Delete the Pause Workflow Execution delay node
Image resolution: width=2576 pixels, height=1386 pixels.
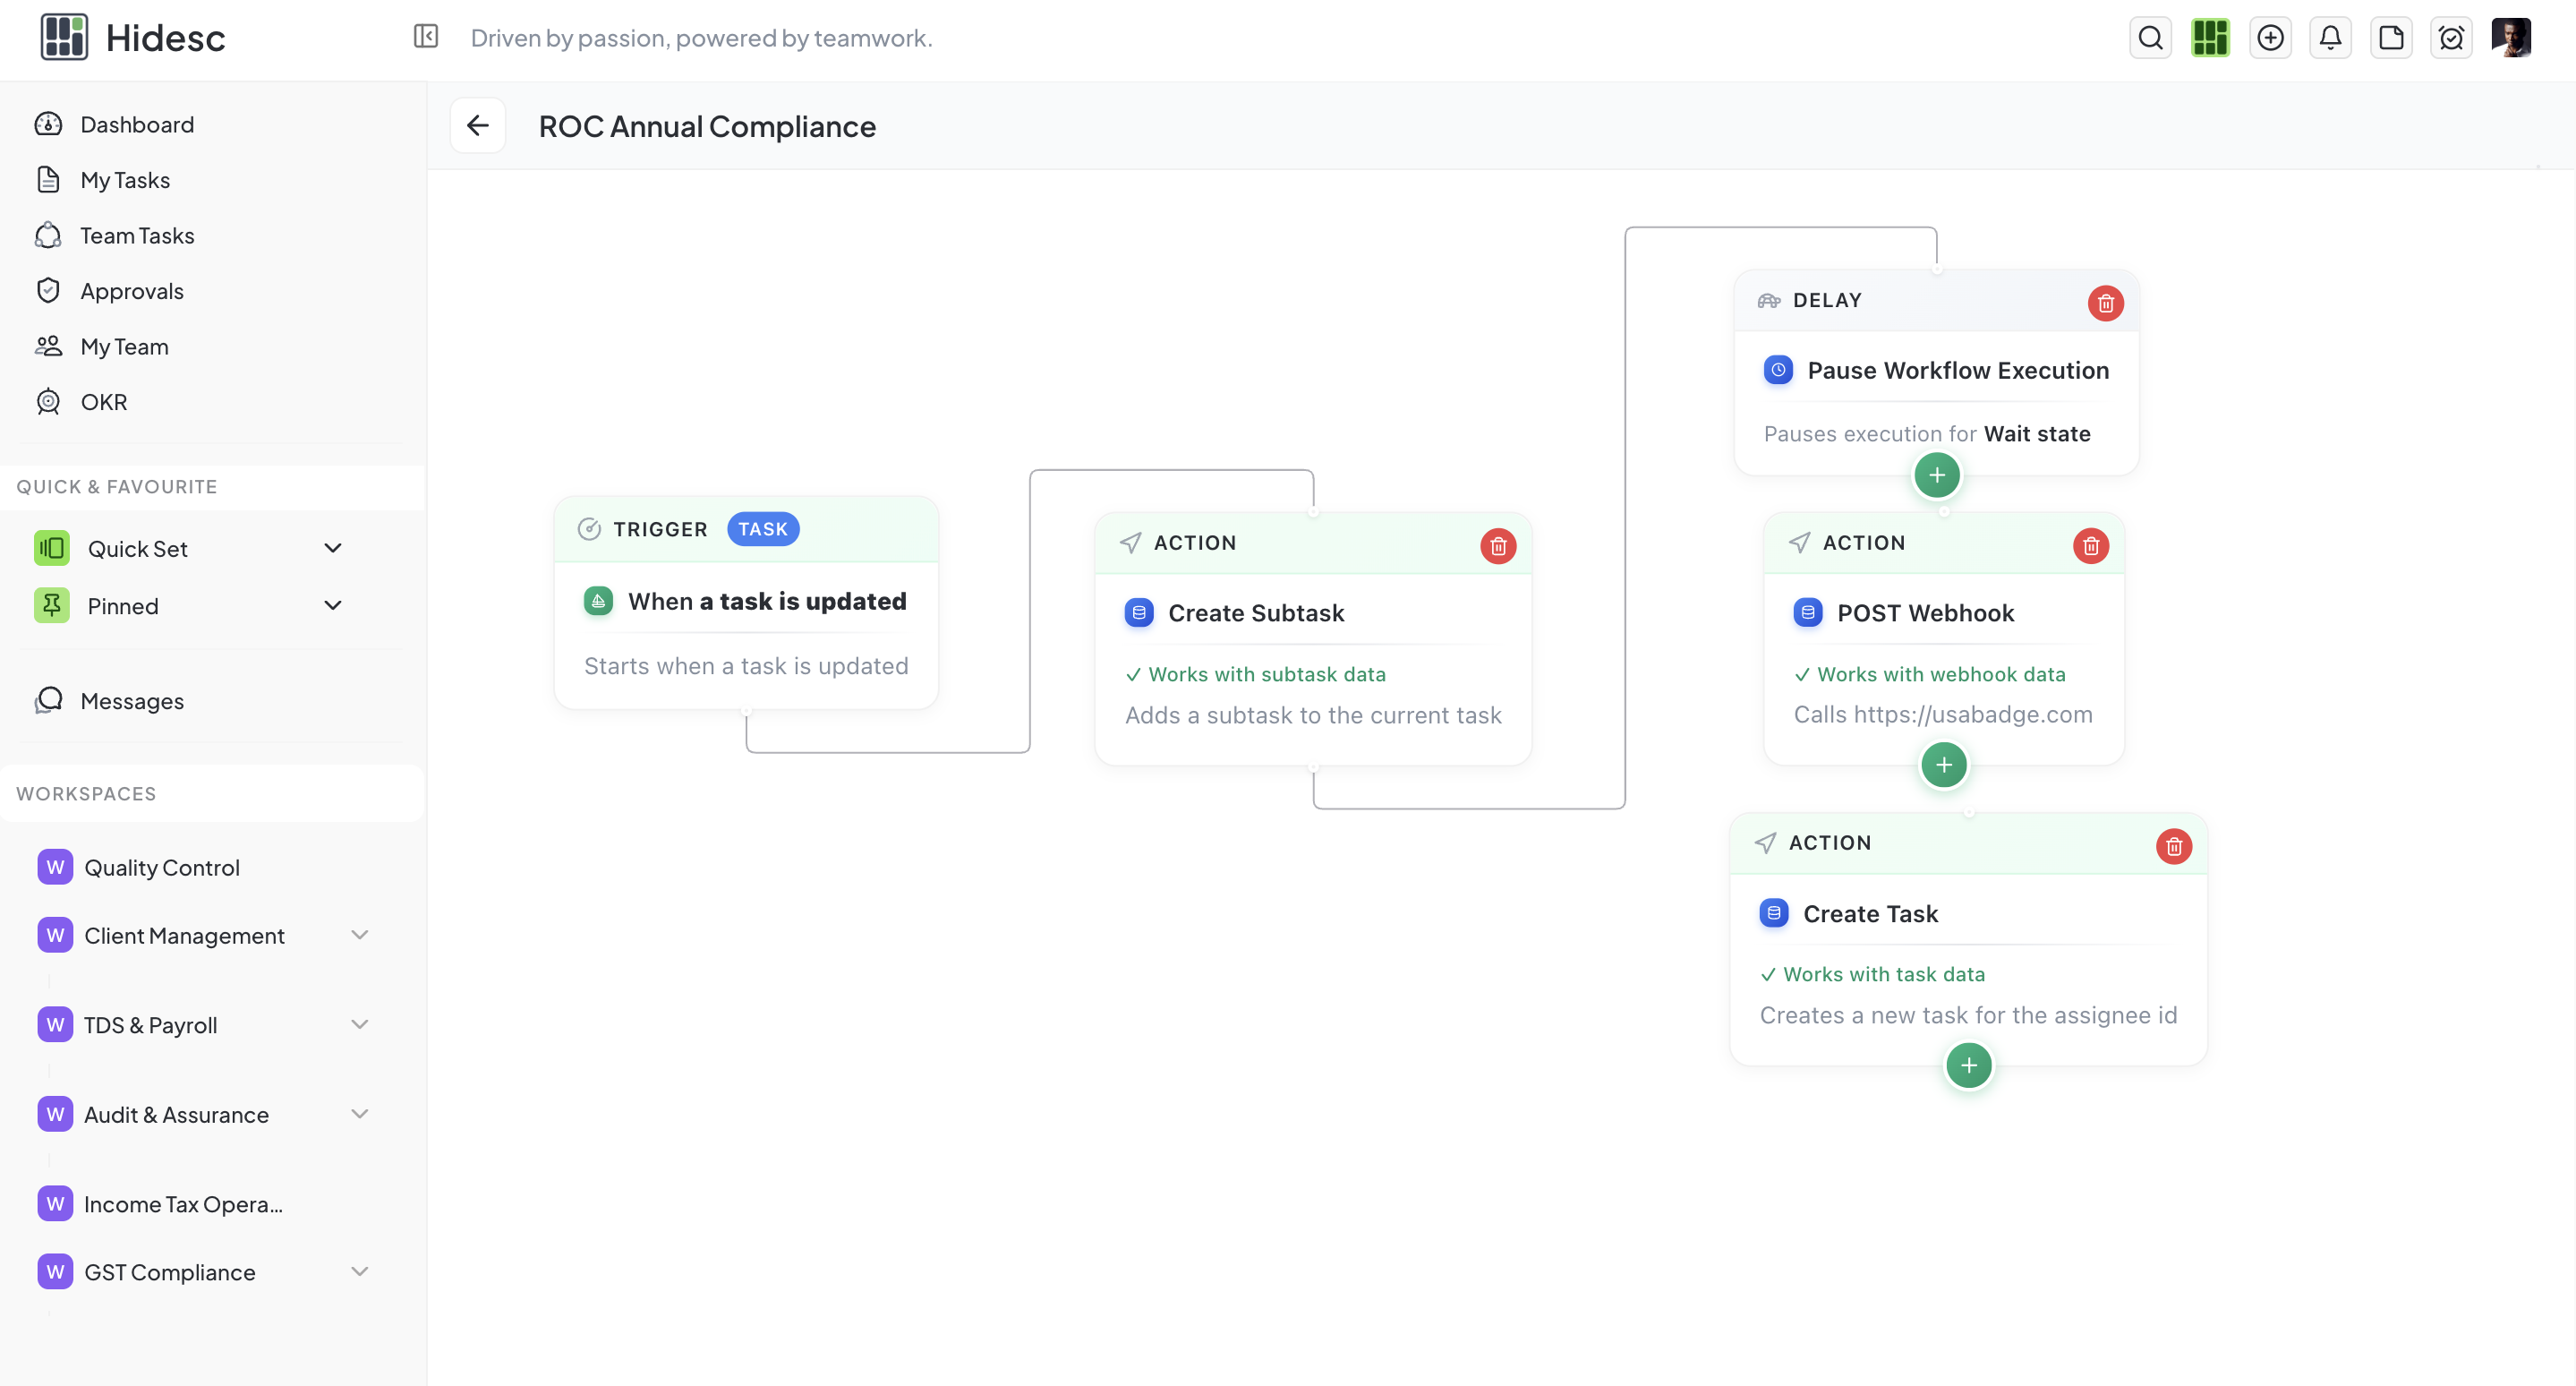click(2106, 303)
